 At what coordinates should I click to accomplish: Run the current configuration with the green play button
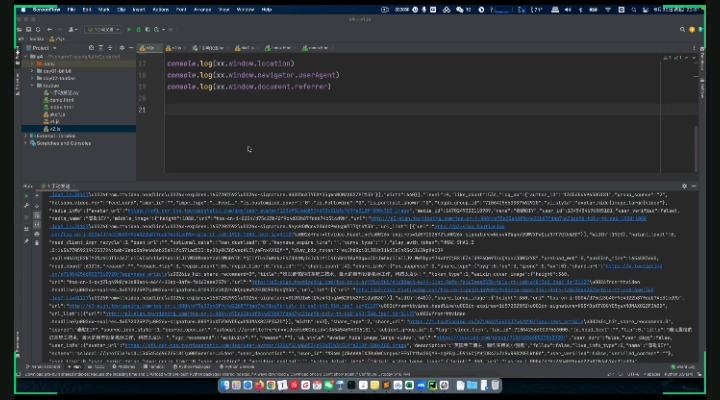(129, 29)
